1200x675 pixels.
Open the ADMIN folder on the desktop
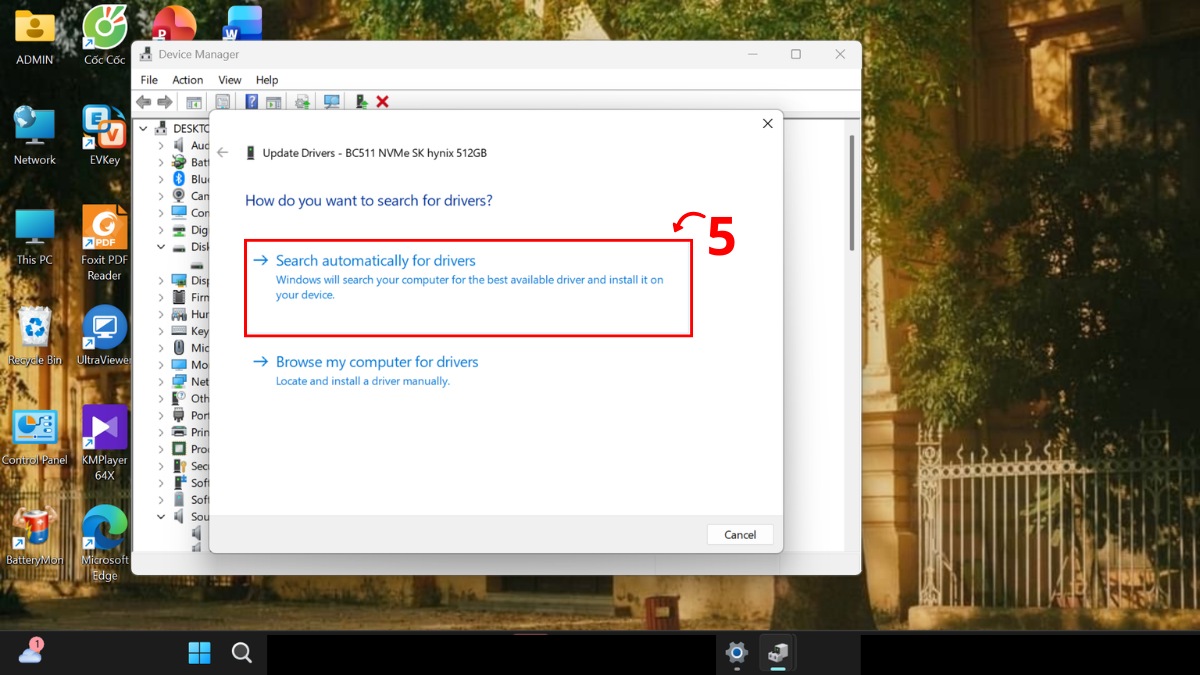coord(35,37)
